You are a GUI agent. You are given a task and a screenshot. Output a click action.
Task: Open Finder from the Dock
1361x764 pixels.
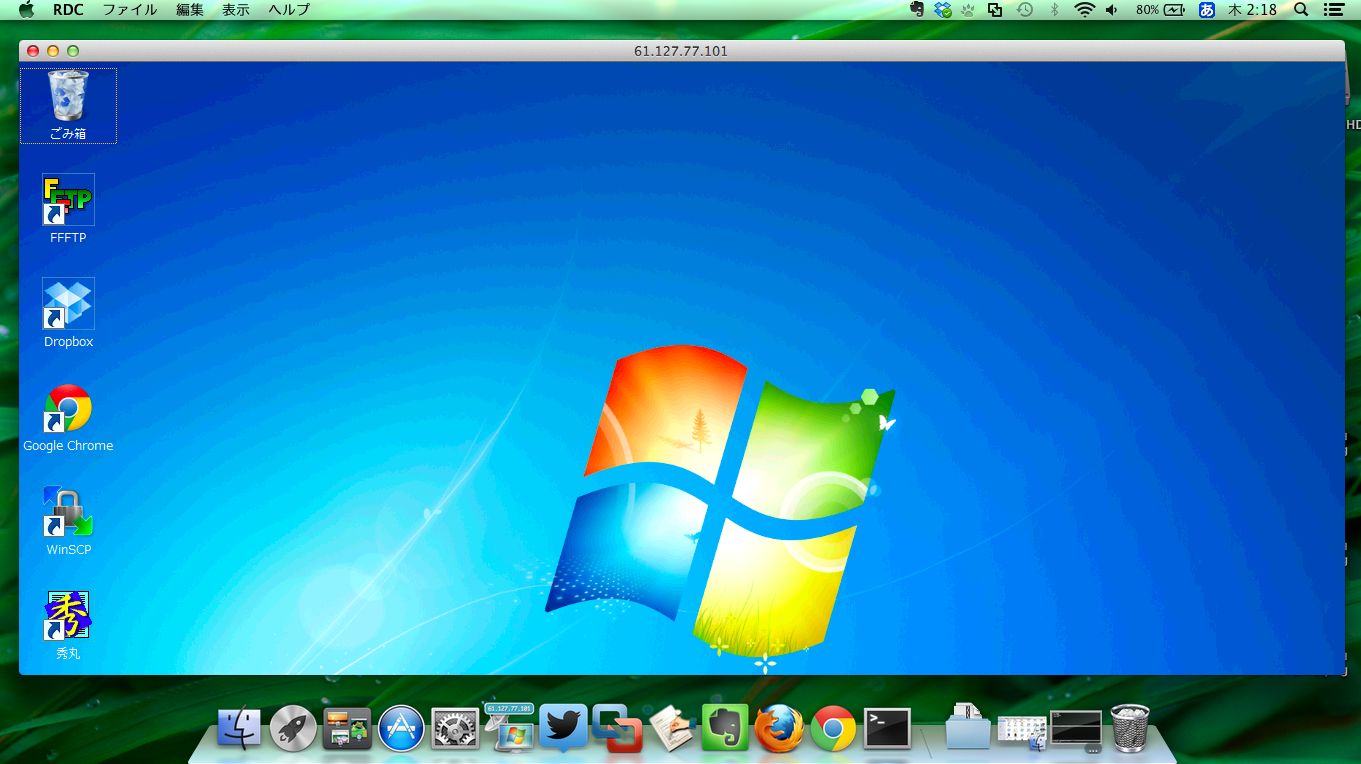239,728
